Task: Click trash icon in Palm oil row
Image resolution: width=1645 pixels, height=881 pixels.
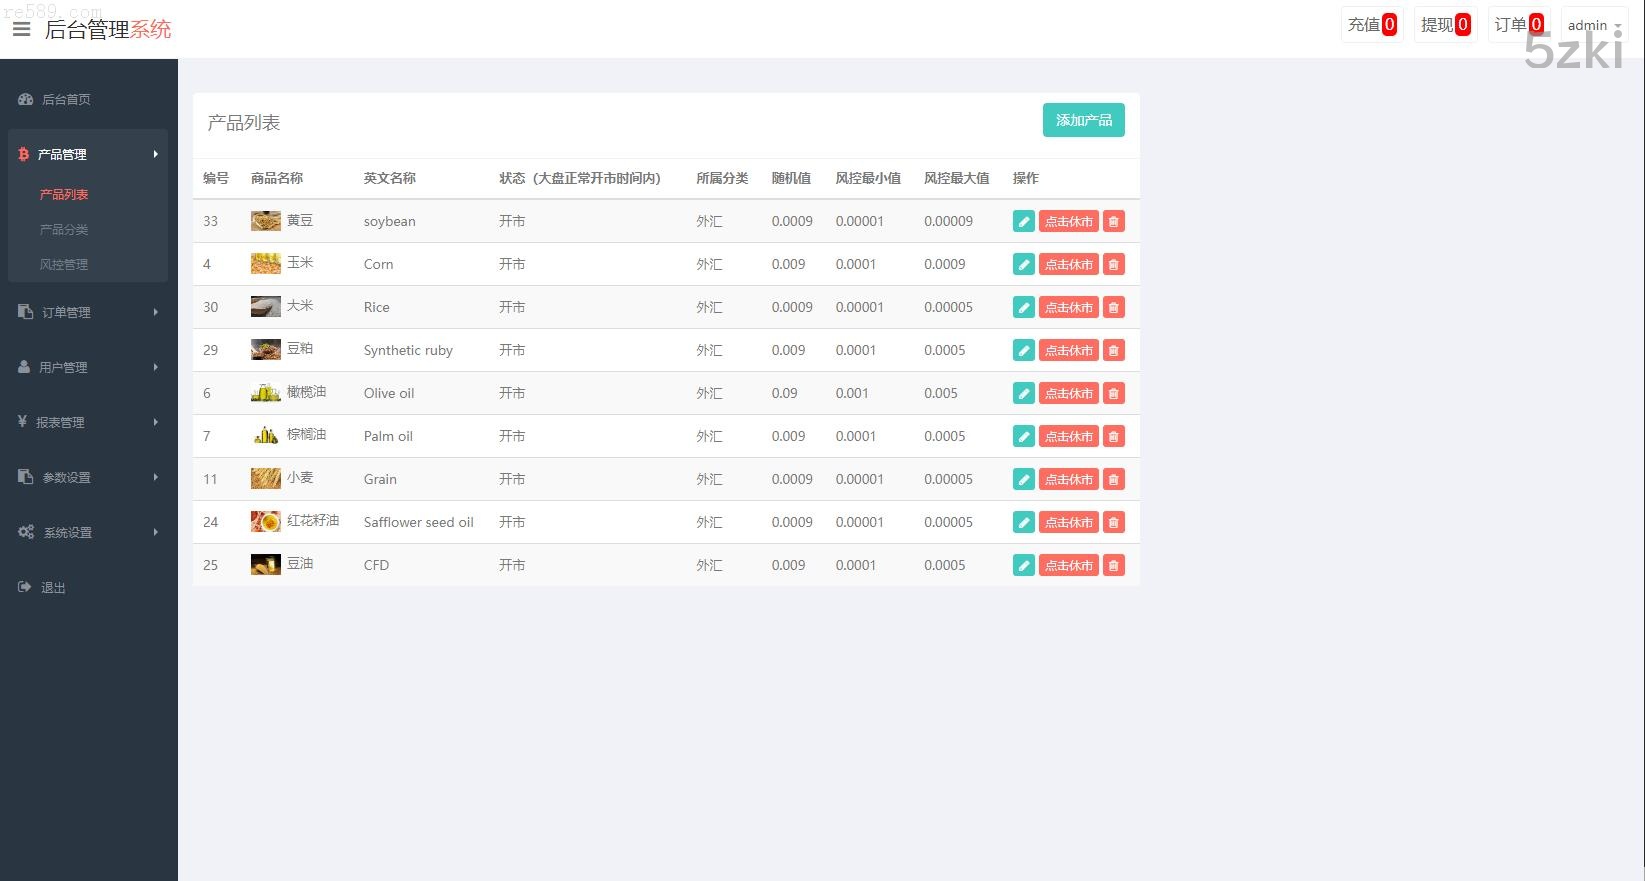Action: [1113, 436]
